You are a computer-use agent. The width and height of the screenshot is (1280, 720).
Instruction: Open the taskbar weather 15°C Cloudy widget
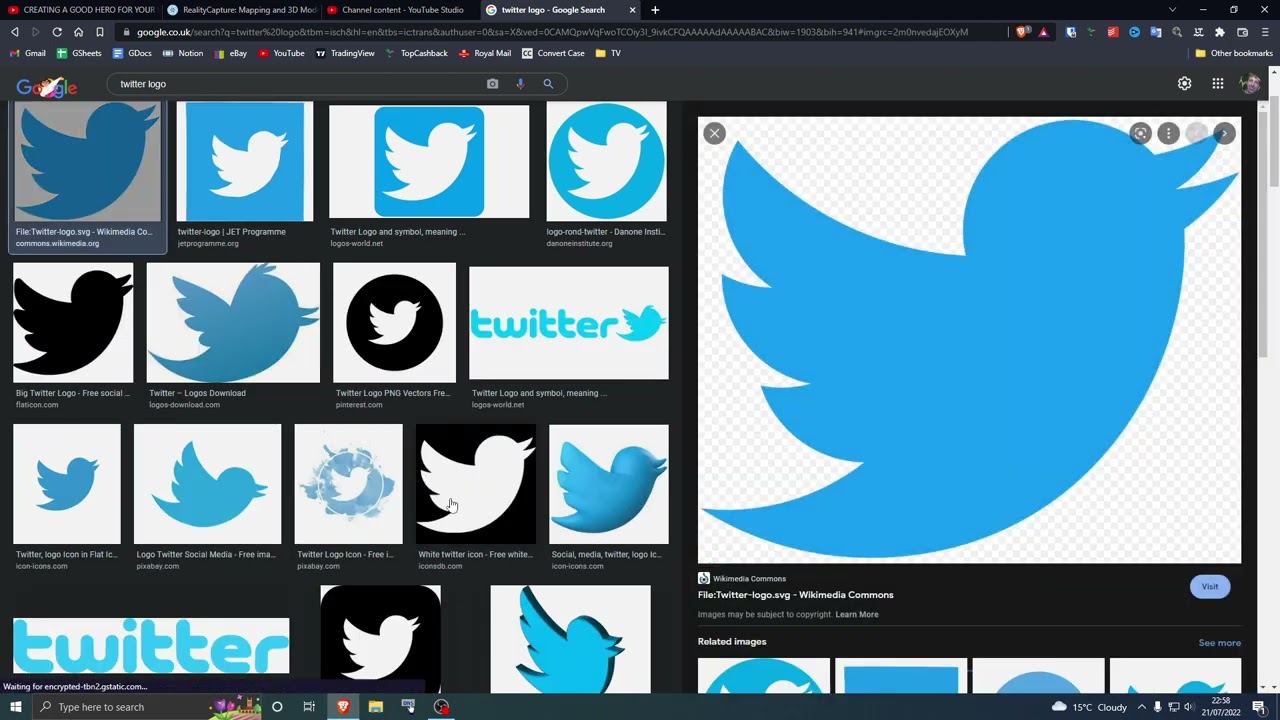tap(1090, 707)
